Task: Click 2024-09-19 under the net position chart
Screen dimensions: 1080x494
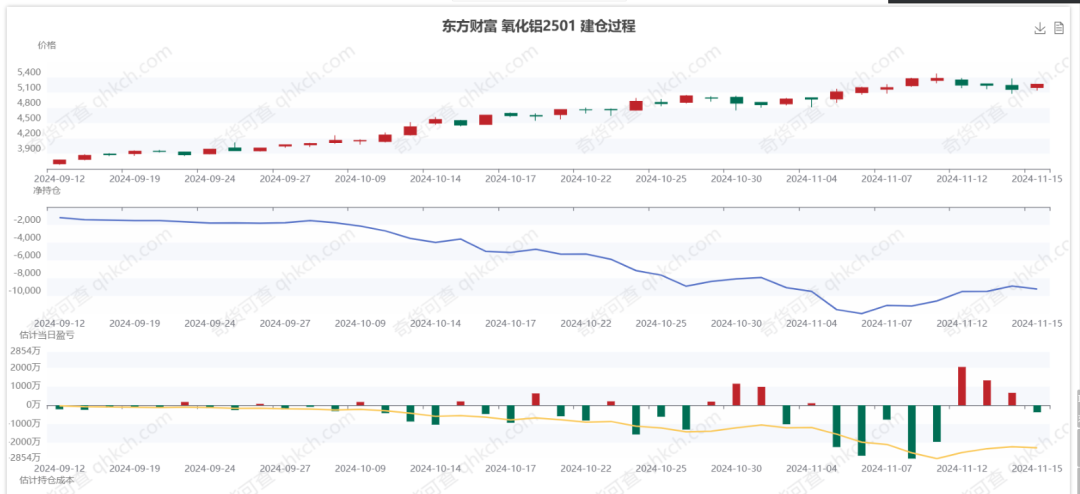Action: point(135,322)
